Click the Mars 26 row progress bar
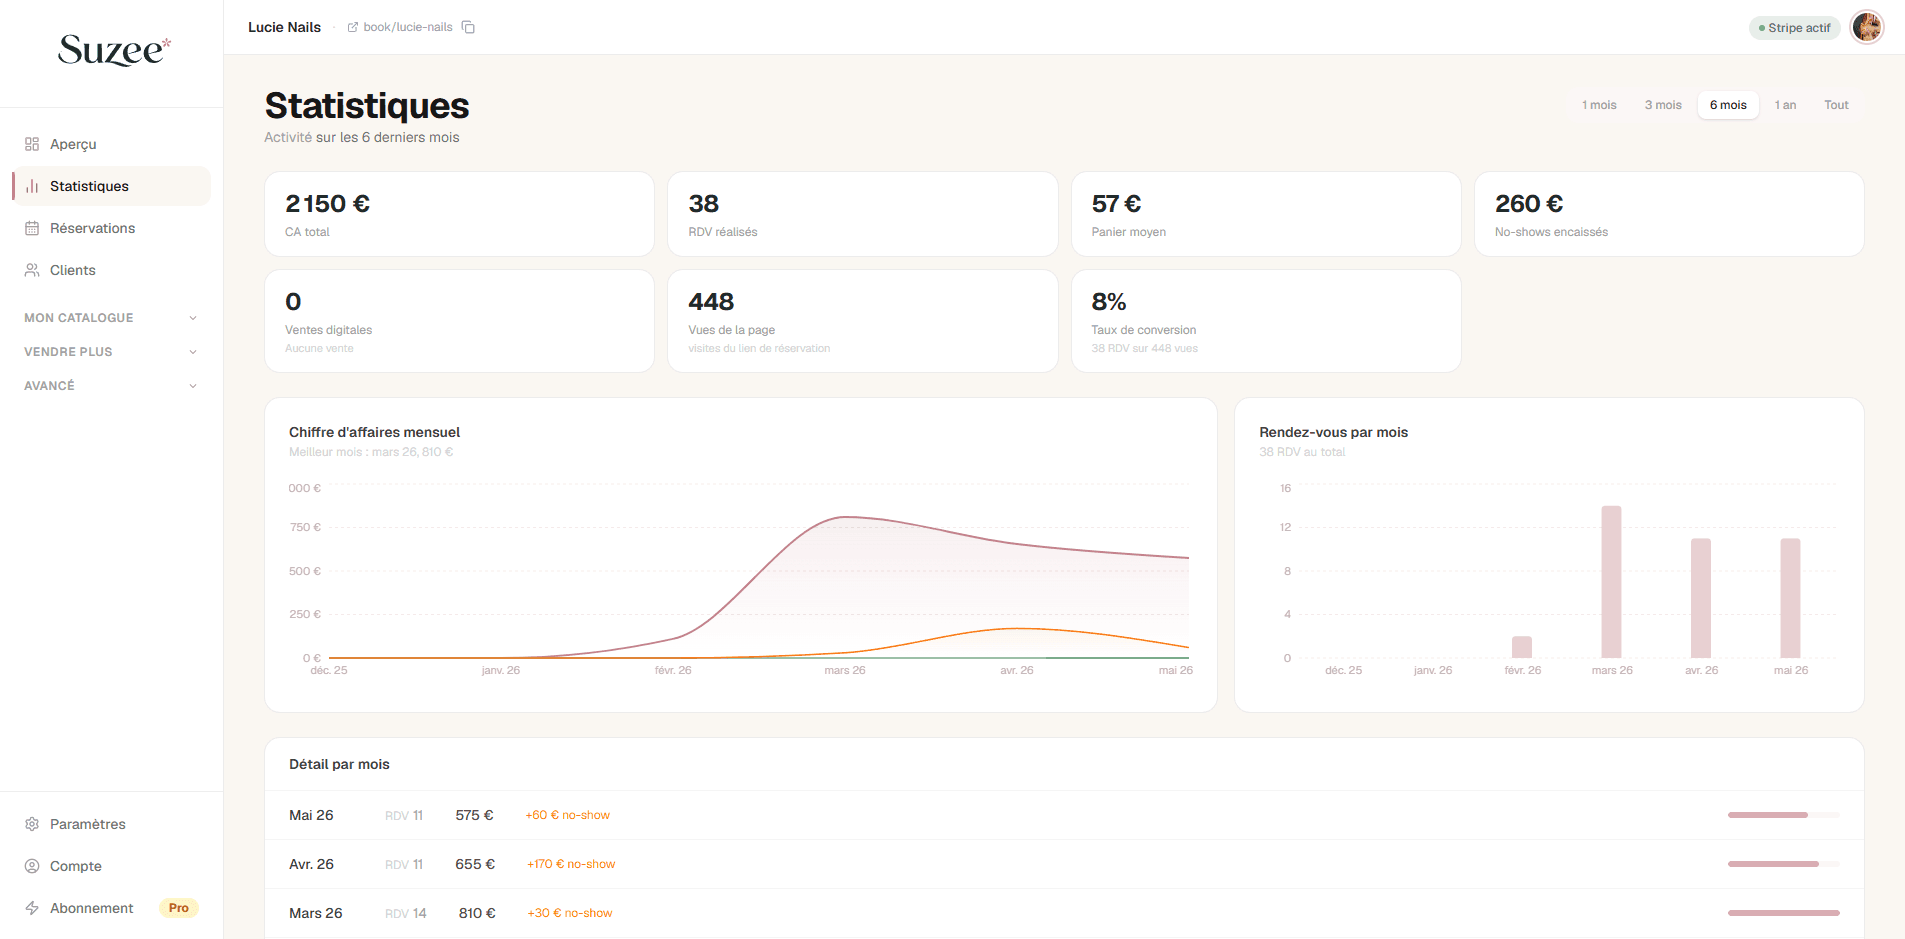The width and height of the screenshot is (1905, 939). tap(1783, 913)
